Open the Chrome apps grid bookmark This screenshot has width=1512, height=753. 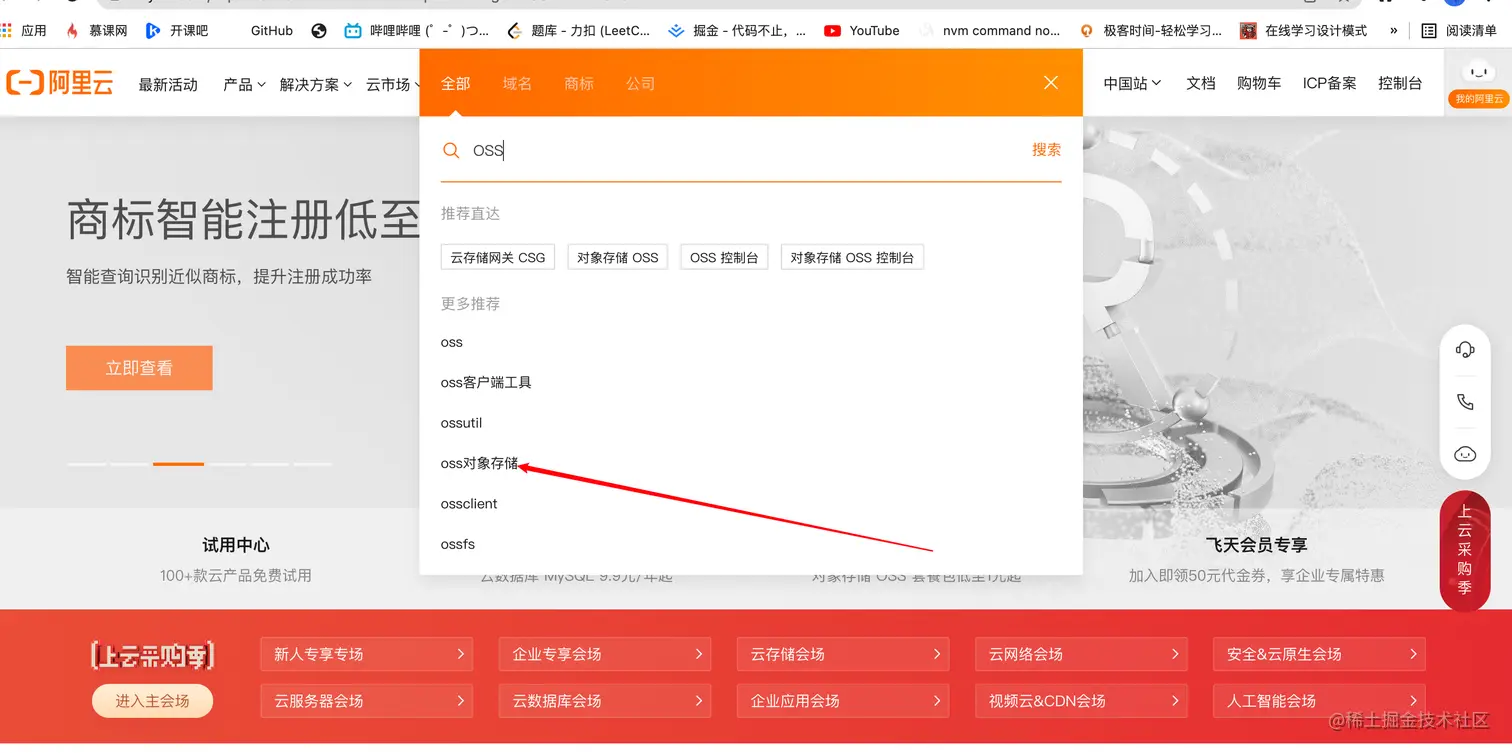point(24,31)
